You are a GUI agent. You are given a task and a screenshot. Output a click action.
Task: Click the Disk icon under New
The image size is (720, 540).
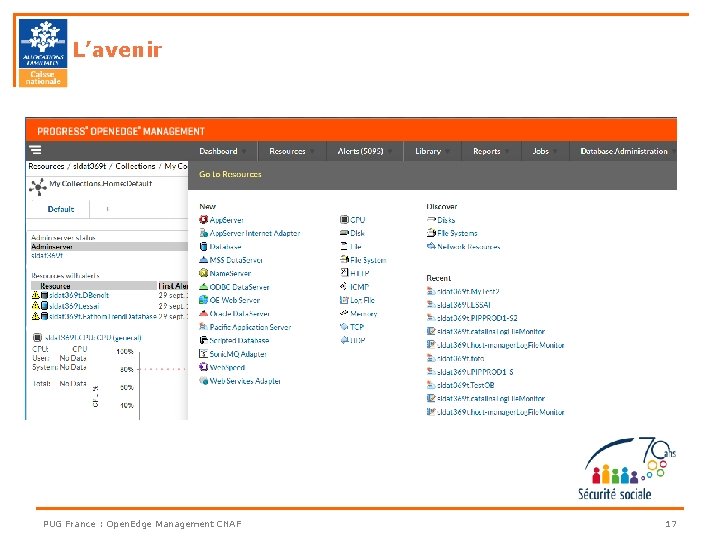click(x=344, y=233)
